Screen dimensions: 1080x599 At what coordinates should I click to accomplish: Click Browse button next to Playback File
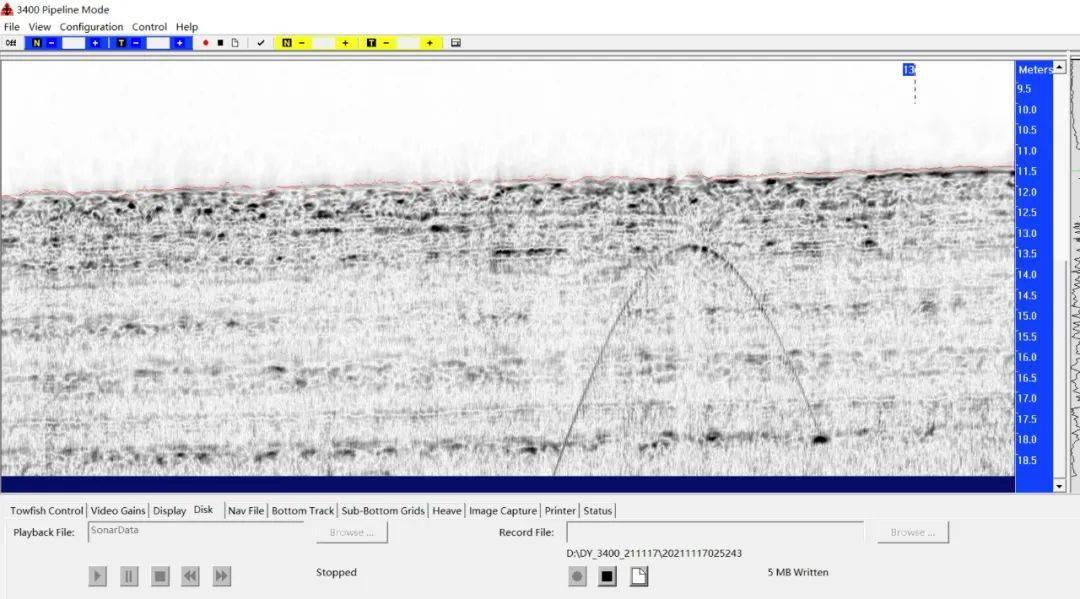point(351,533)
